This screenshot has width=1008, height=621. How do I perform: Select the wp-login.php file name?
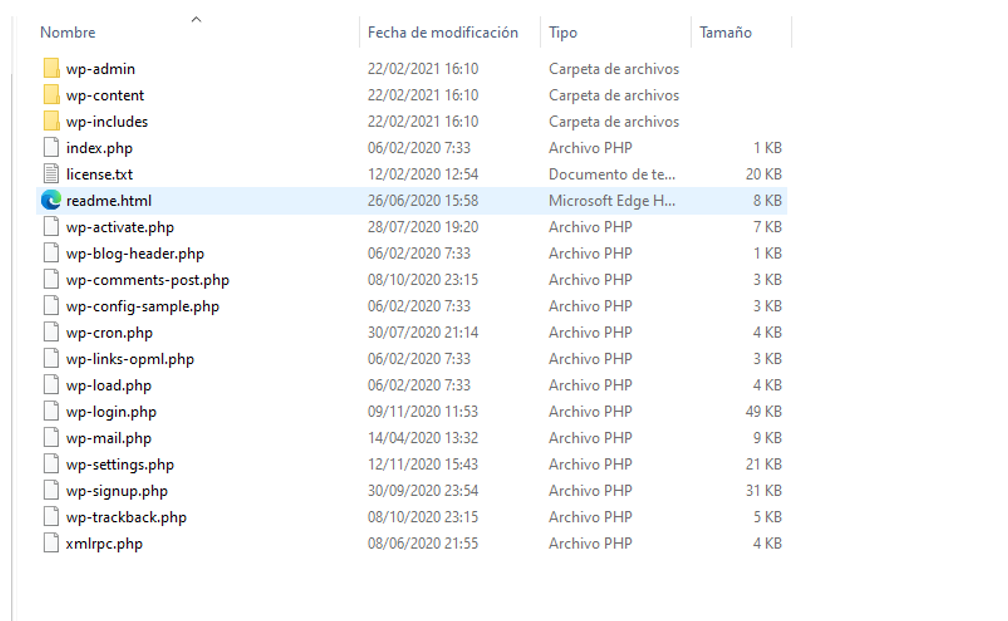coord(111,411)
